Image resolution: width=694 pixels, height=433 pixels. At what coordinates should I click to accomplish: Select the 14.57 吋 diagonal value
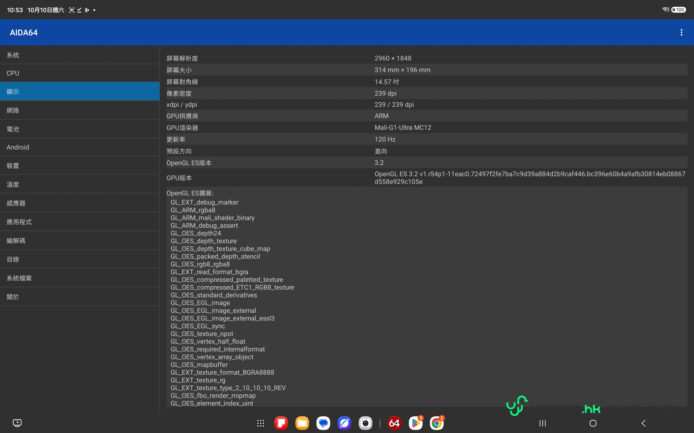tap(386, 82)
